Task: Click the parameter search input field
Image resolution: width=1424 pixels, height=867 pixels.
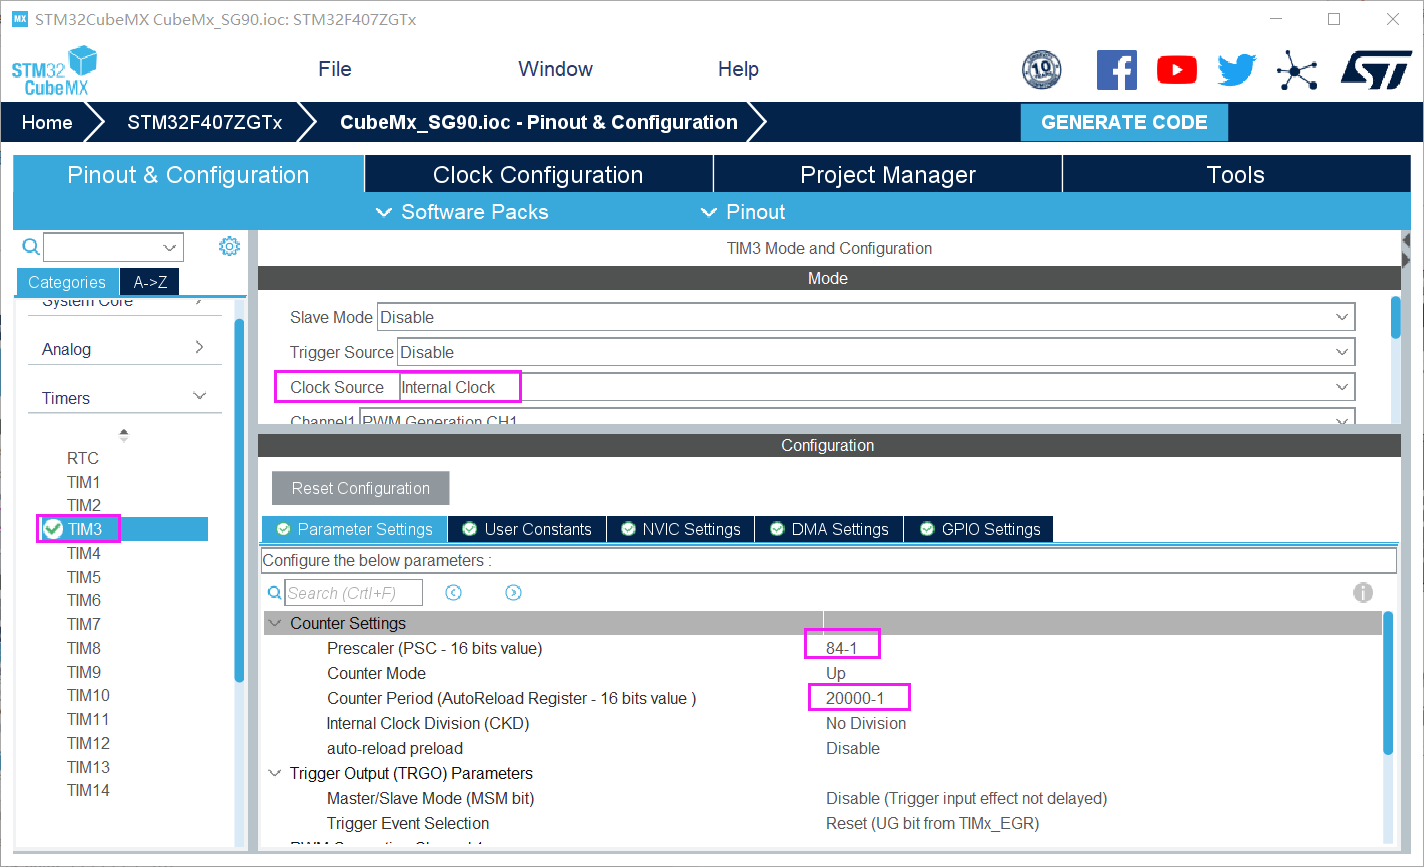Action: [x=353, y=593]
